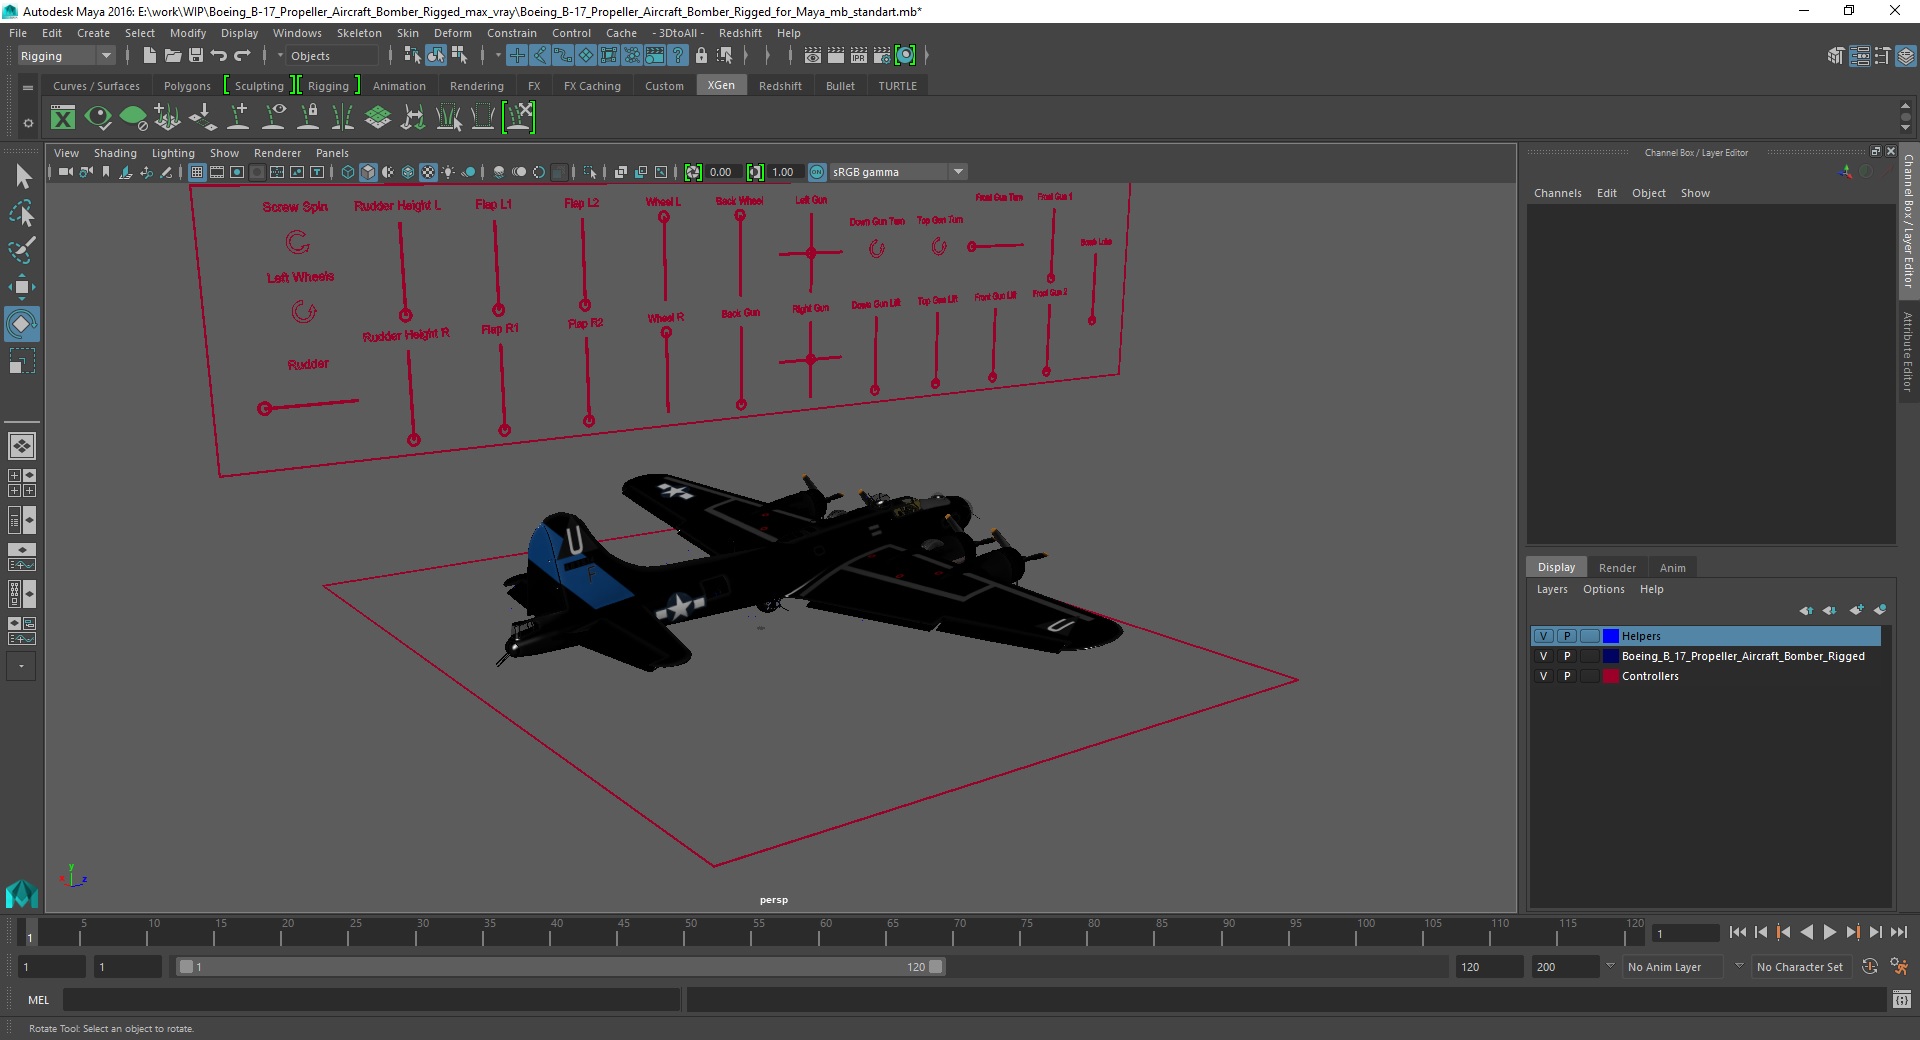Open shelf tab list menu icon
Viewport: 1920px width, 1040px height.
[x=28, y=87]
